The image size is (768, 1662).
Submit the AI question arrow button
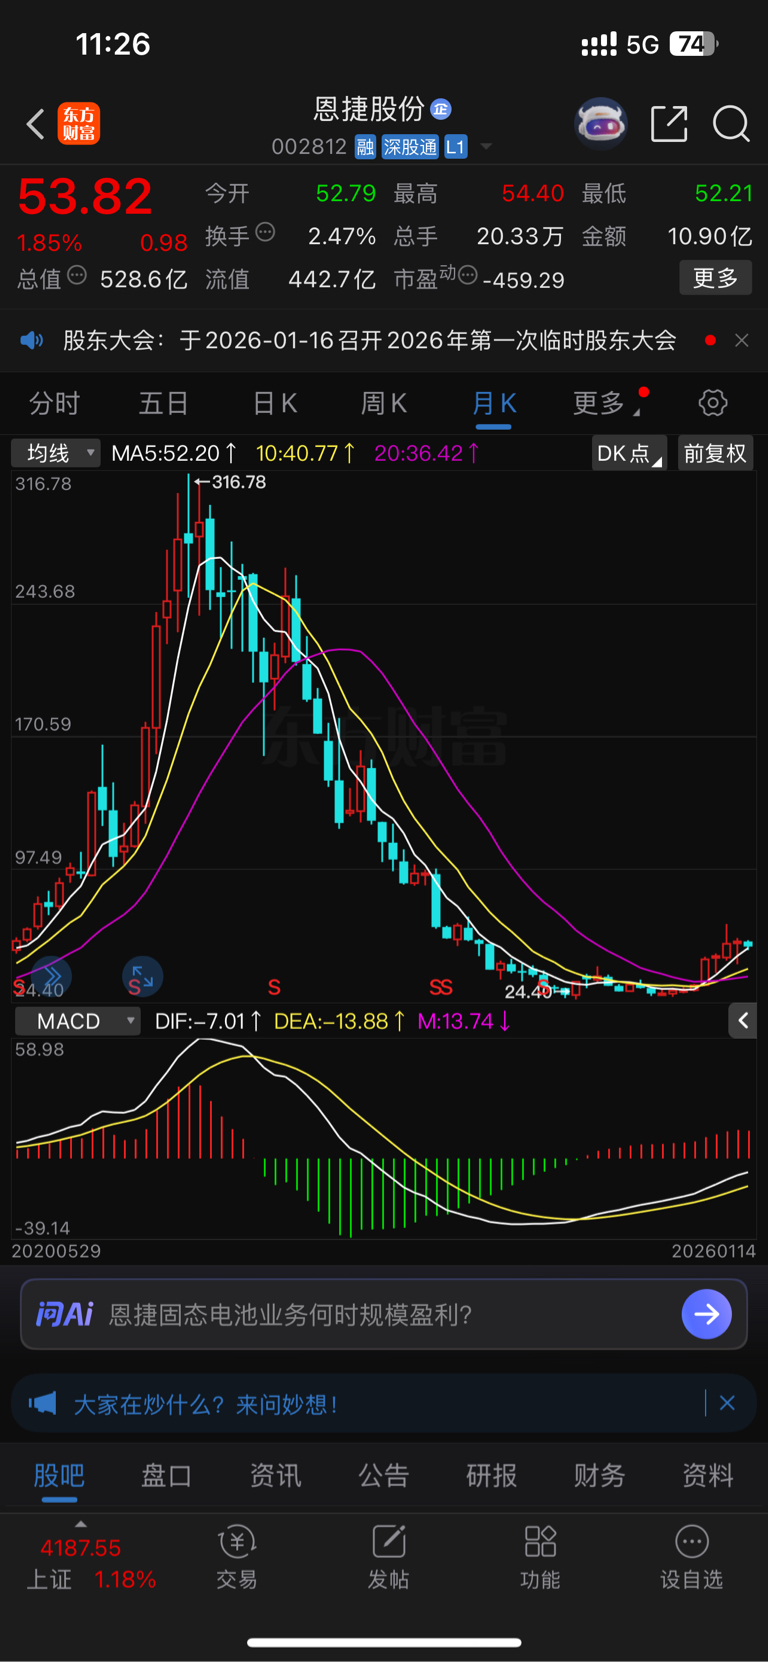(x=707, y=1314)
